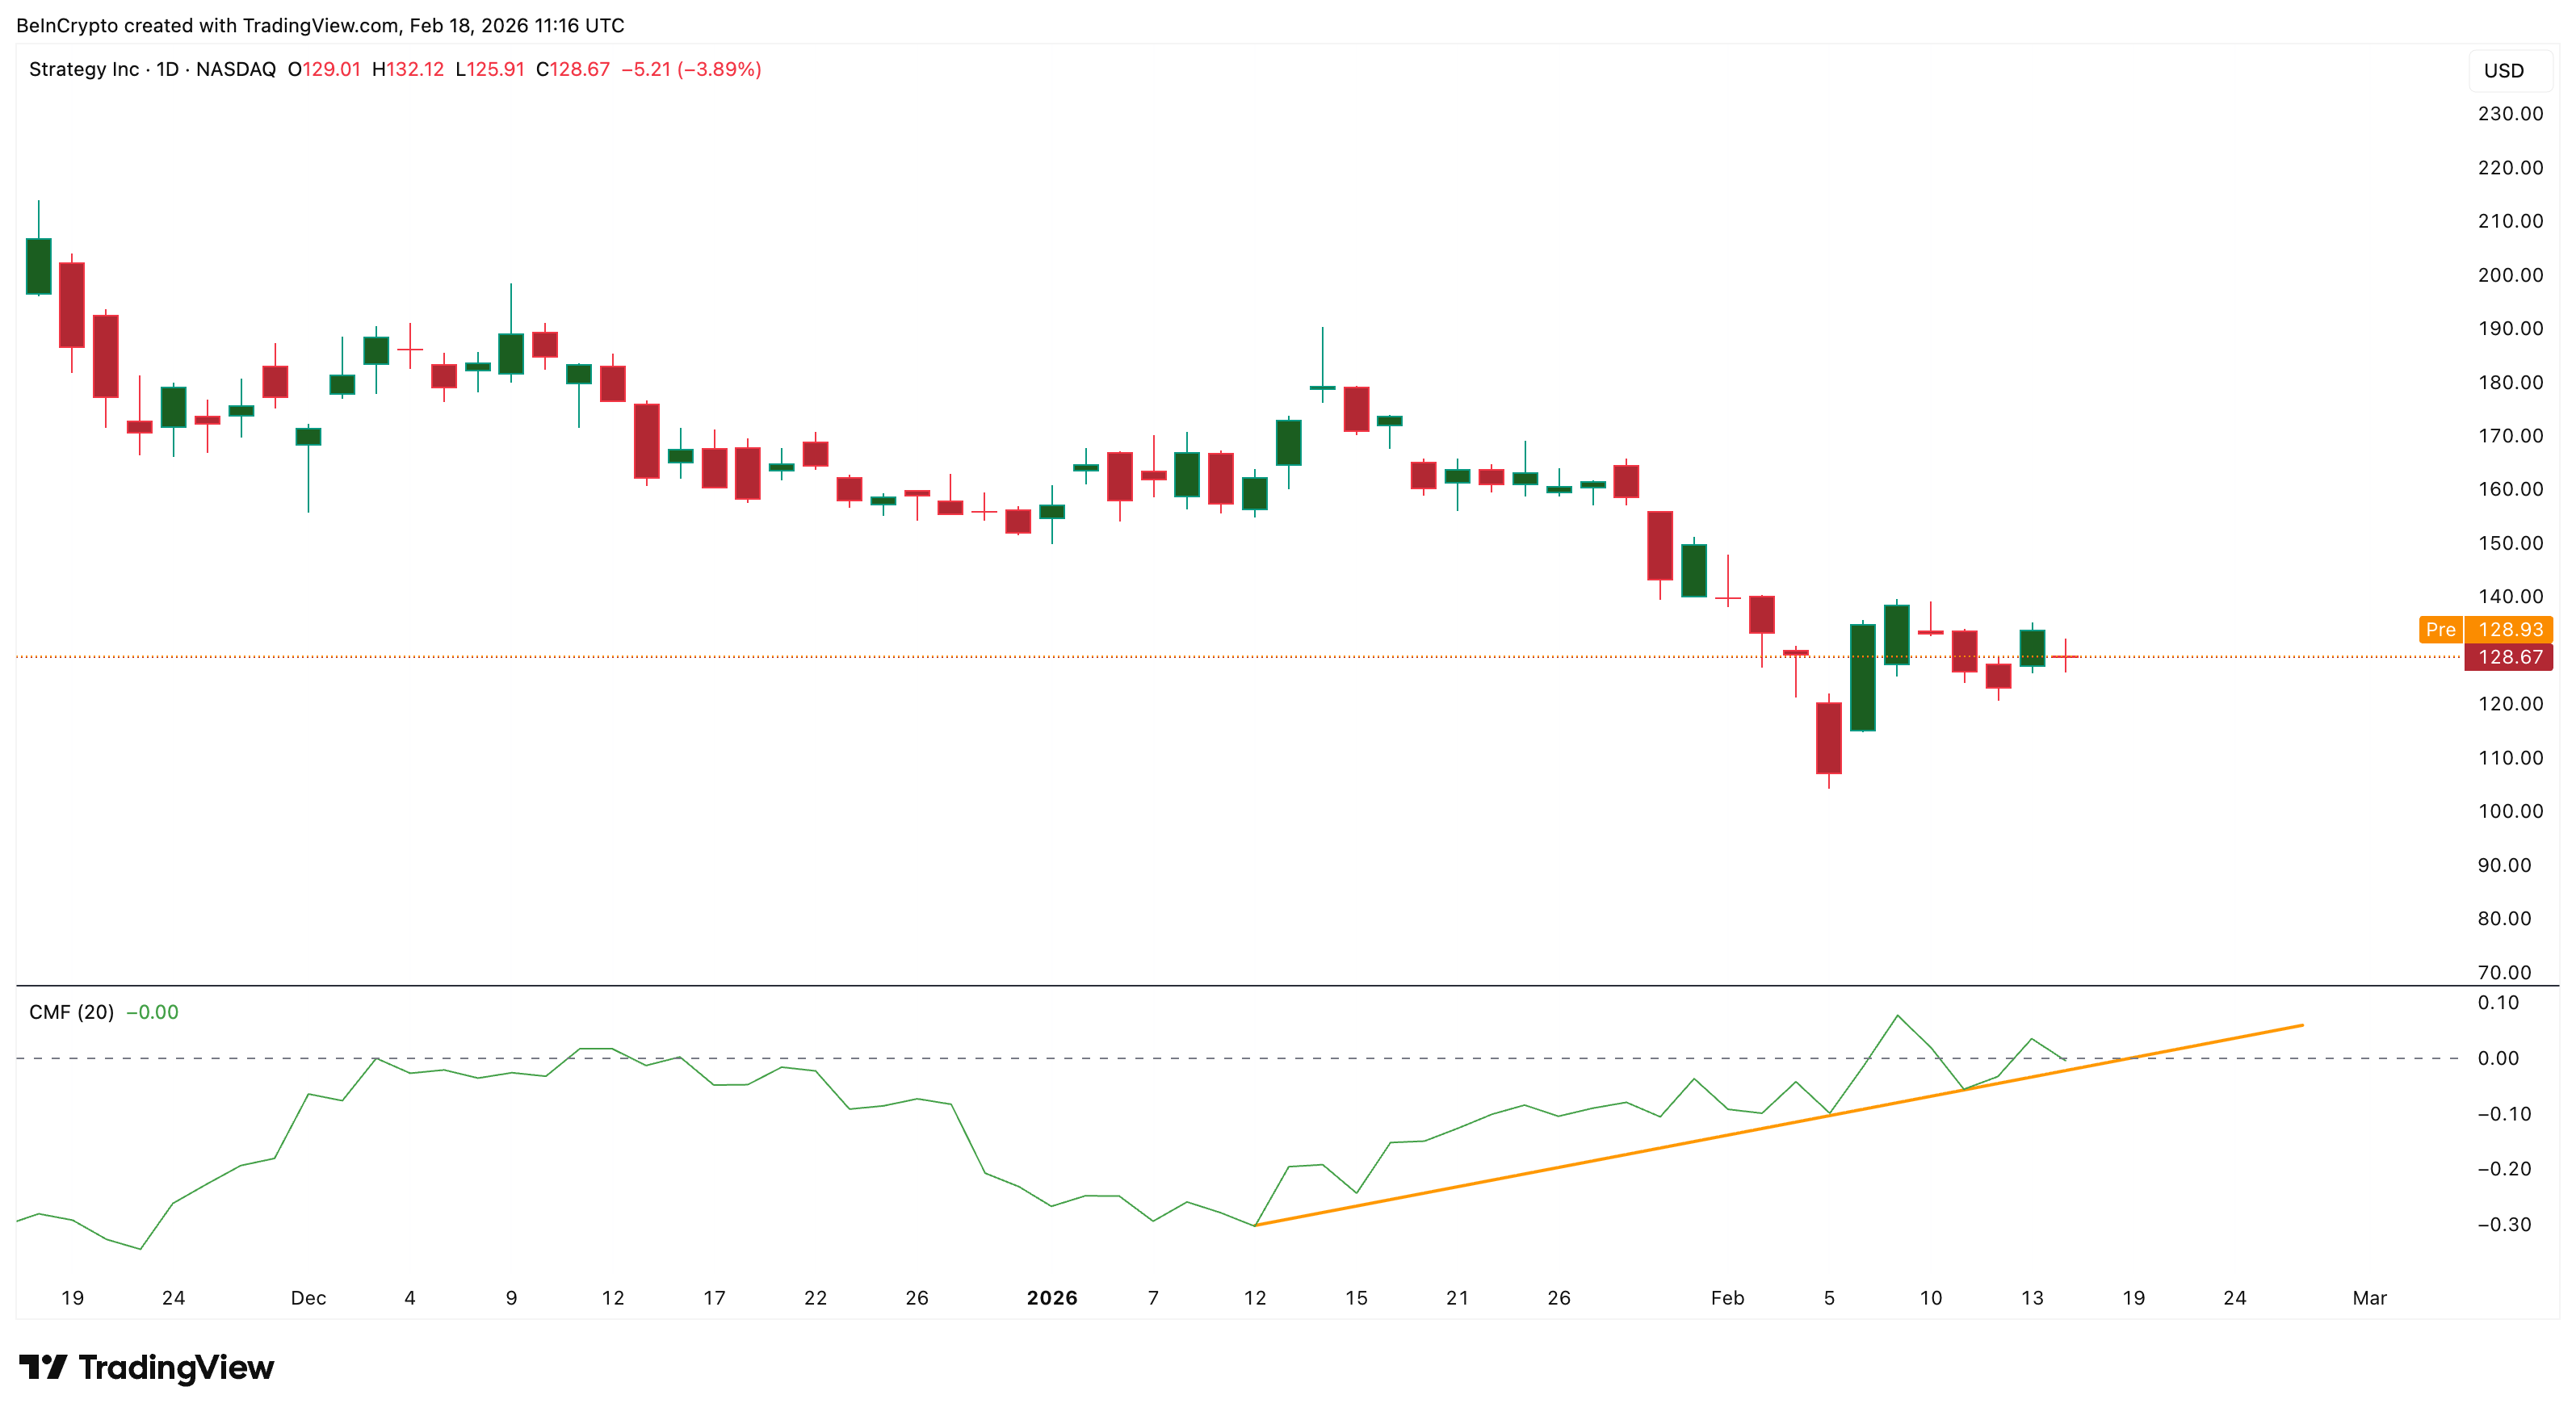The image size is (2576, 1416).
Task: Click the CMF (20) indicator label
Action: 71,1012
